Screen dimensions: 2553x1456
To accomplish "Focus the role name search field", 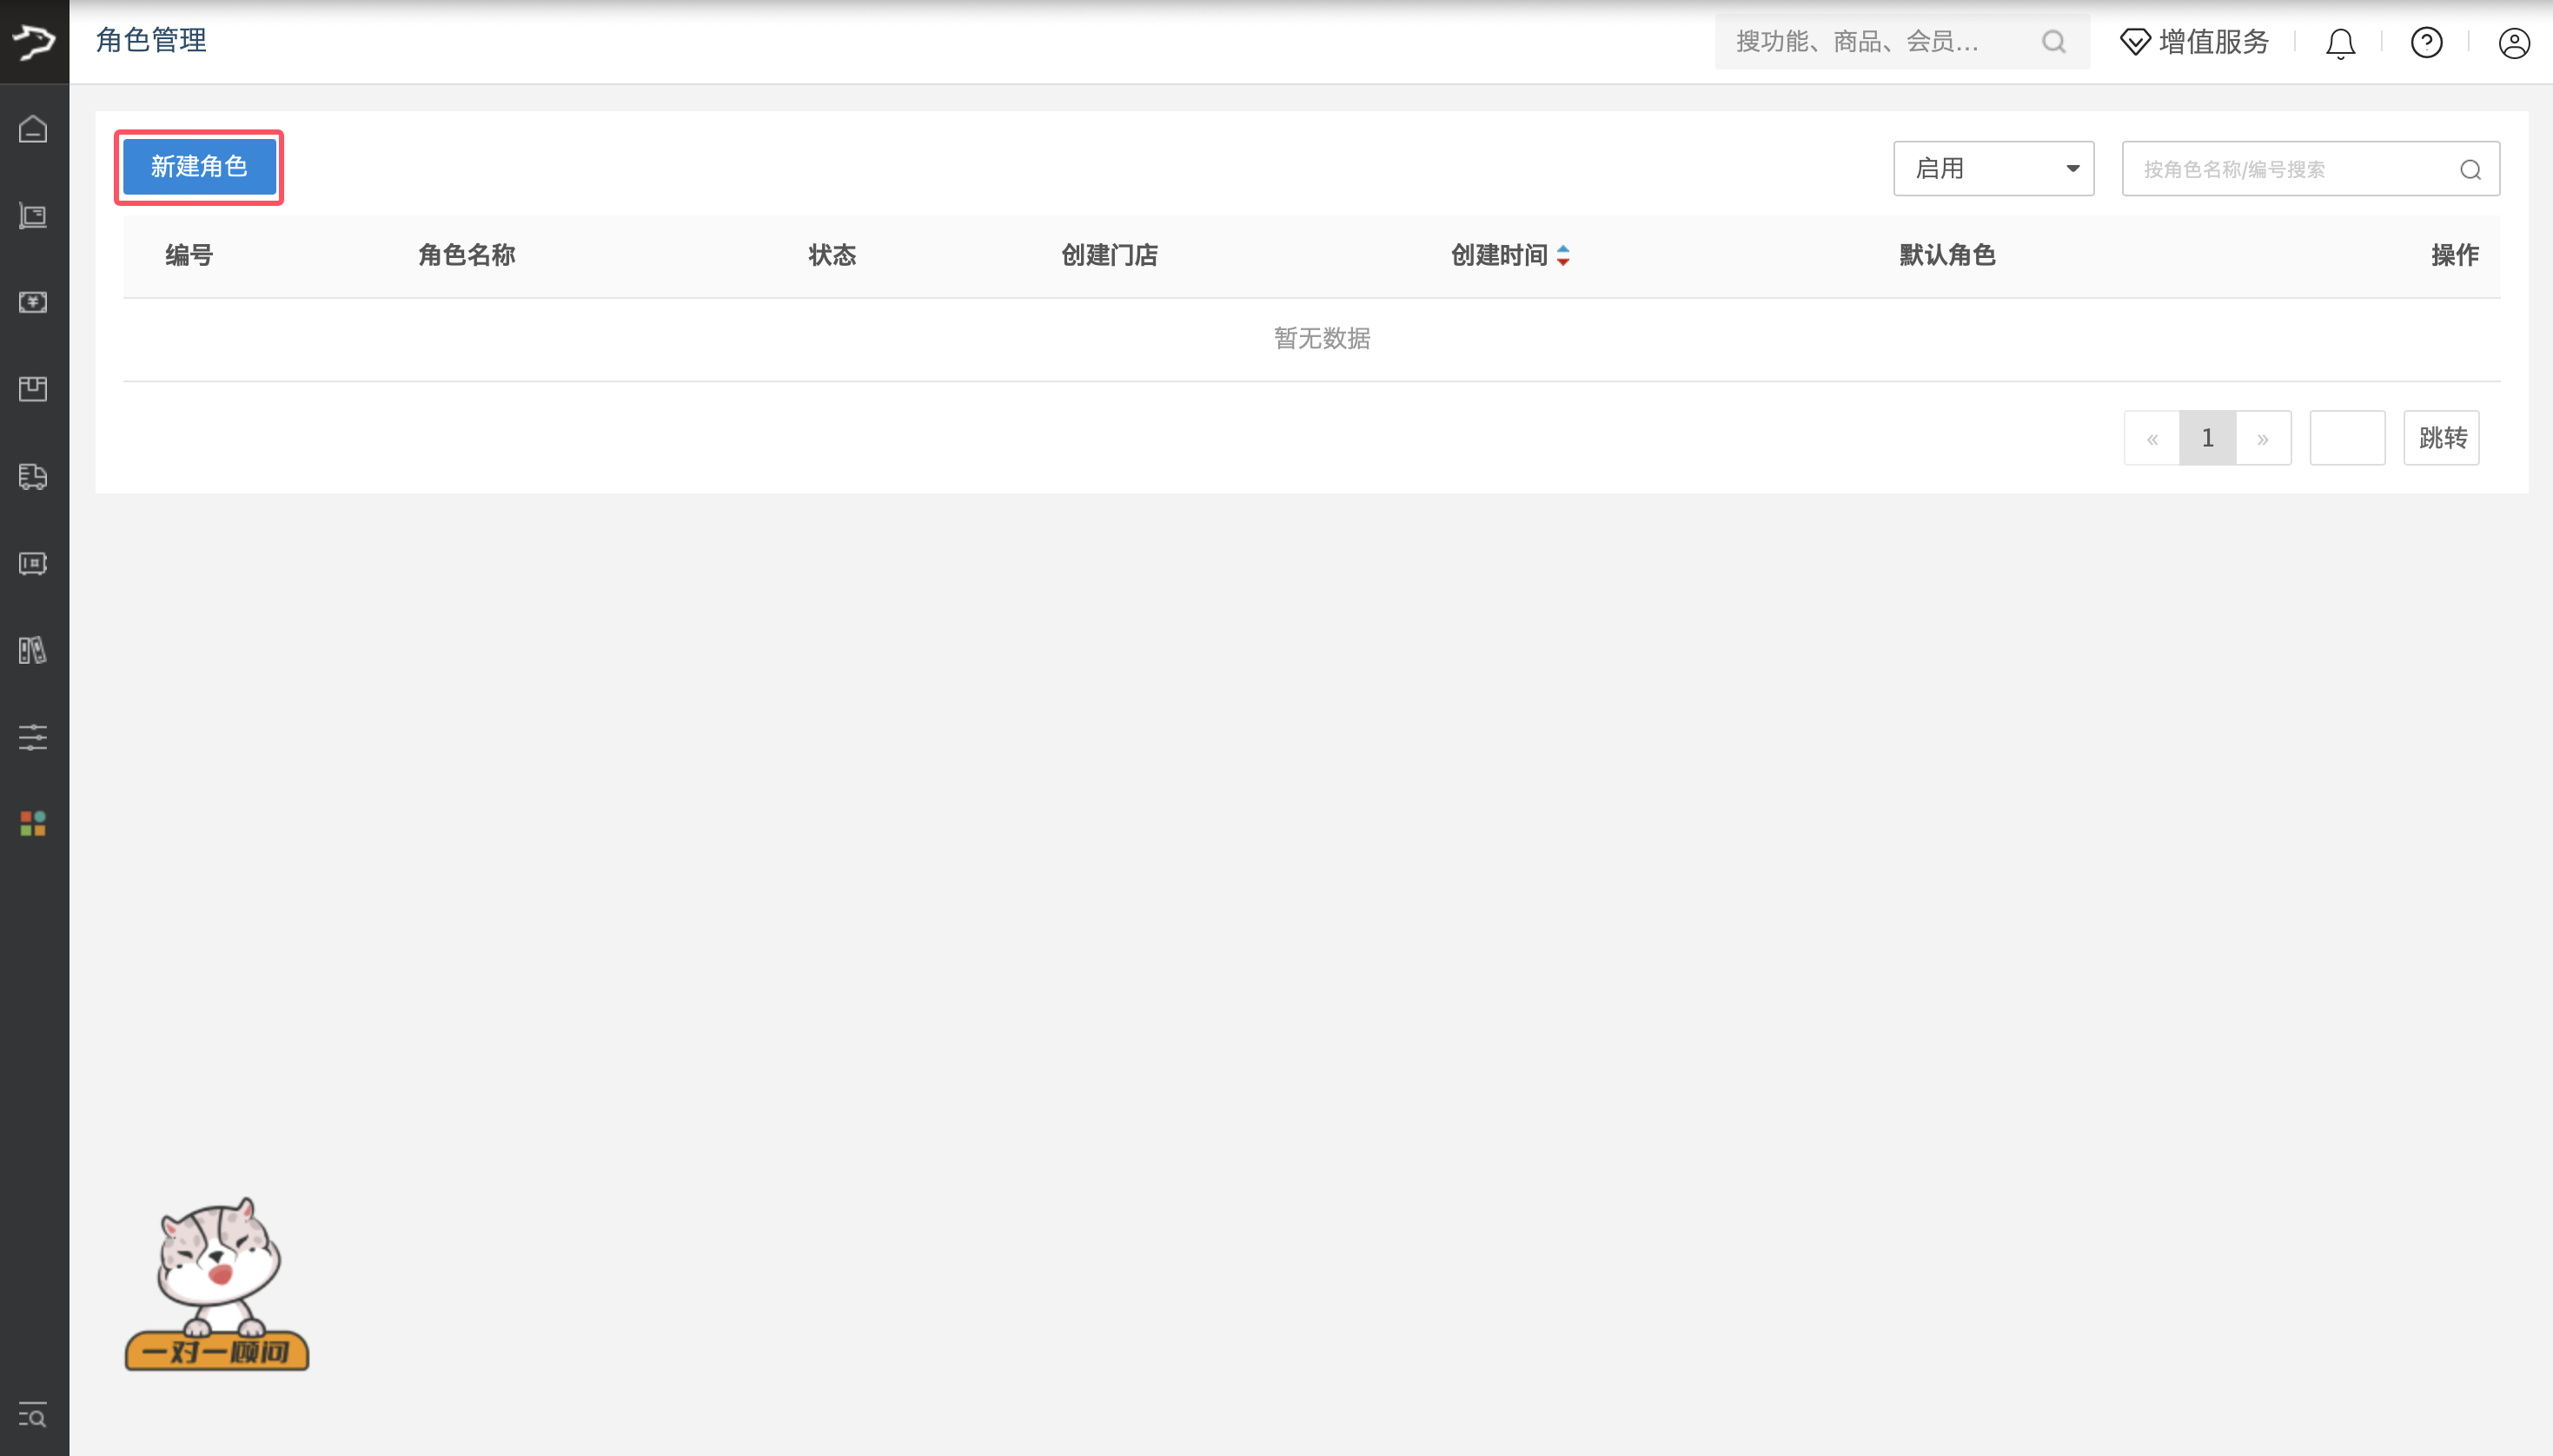I will pyautogui.click(x=2295, y=169).
